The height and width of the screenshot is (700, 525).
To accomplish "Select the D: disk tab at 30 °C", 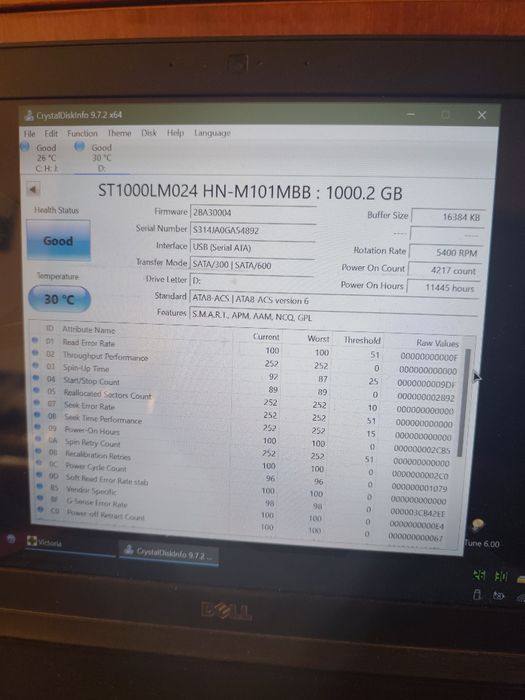I will 102,158.
